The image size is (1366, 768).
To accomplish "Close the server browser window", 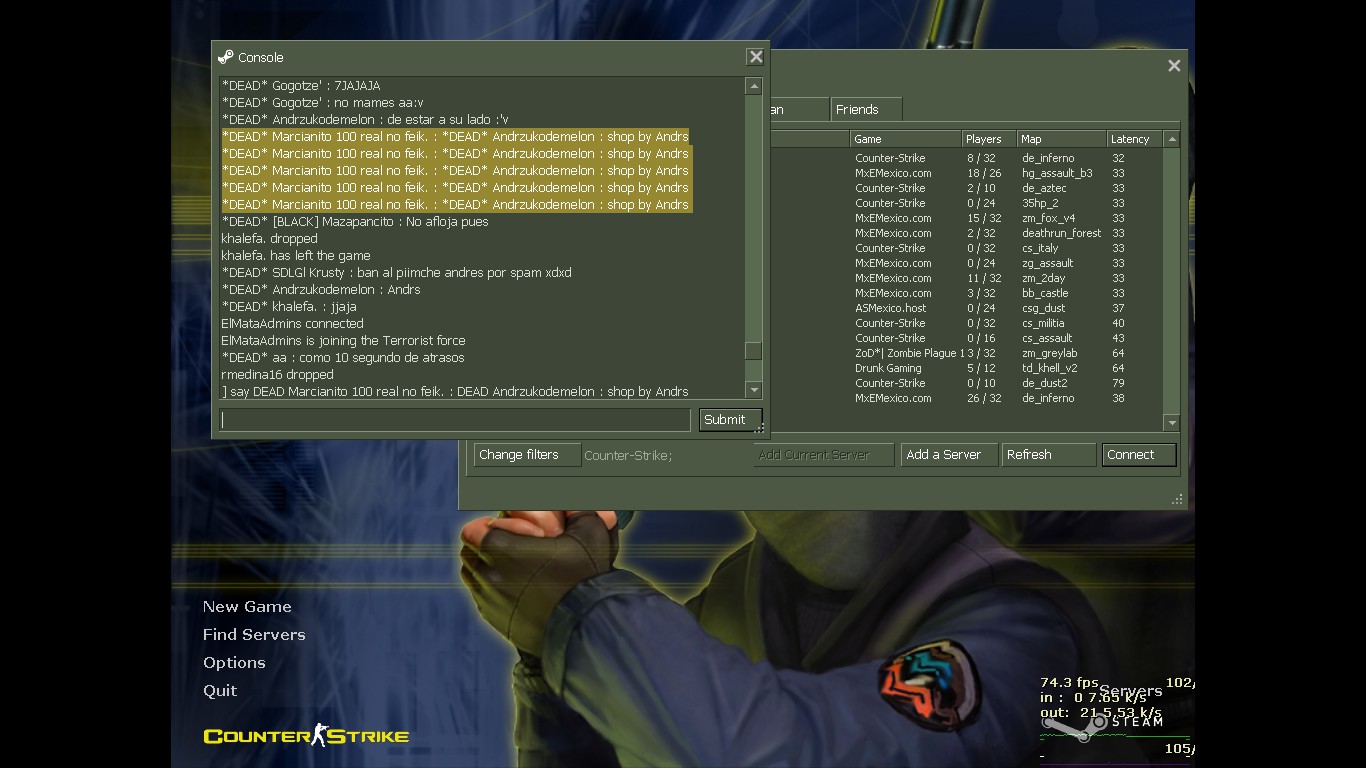I will click(x=1174, y=66).
